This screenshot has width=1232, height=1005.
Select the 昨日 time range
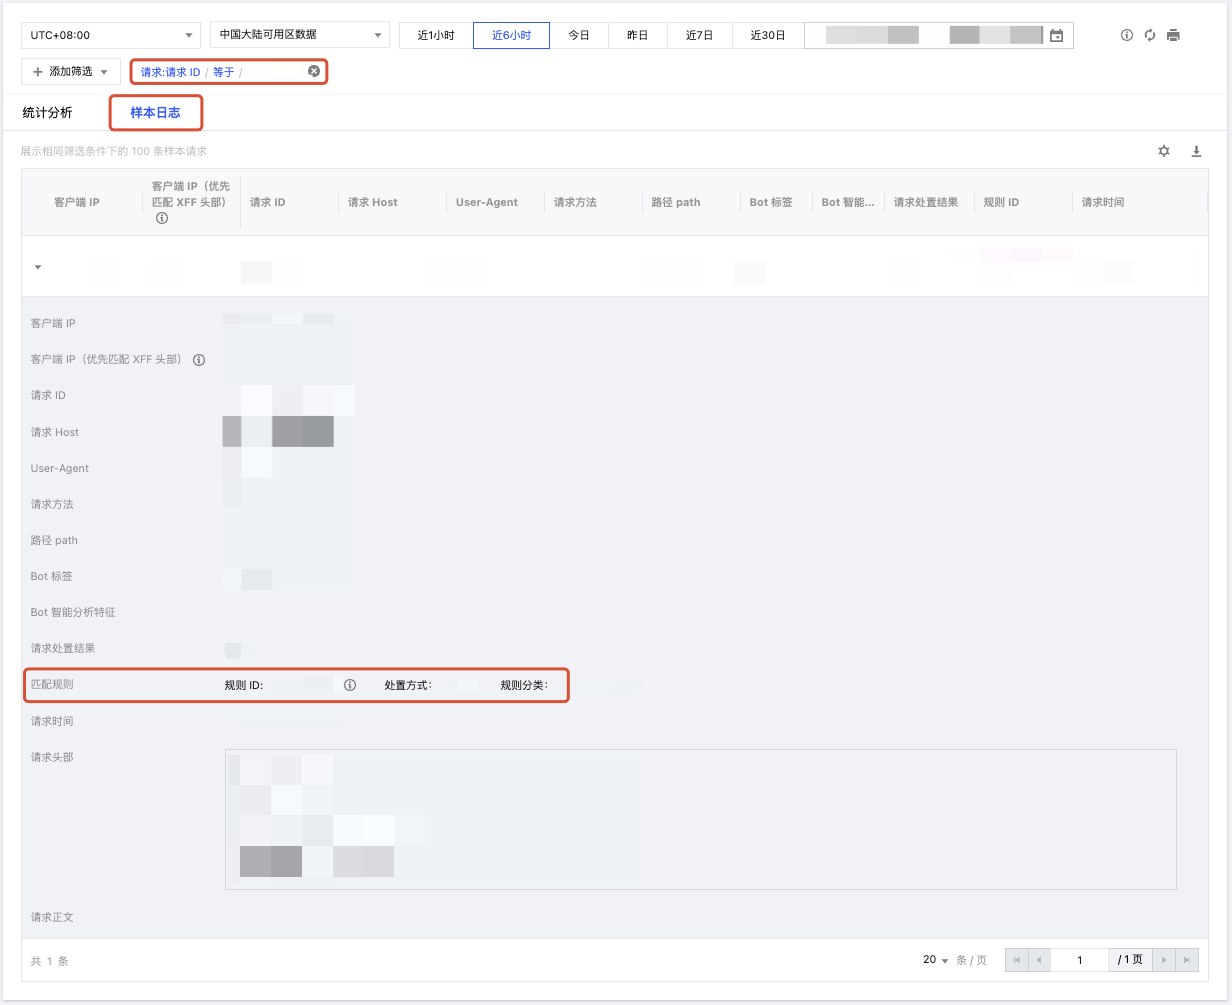pos(638,35)
